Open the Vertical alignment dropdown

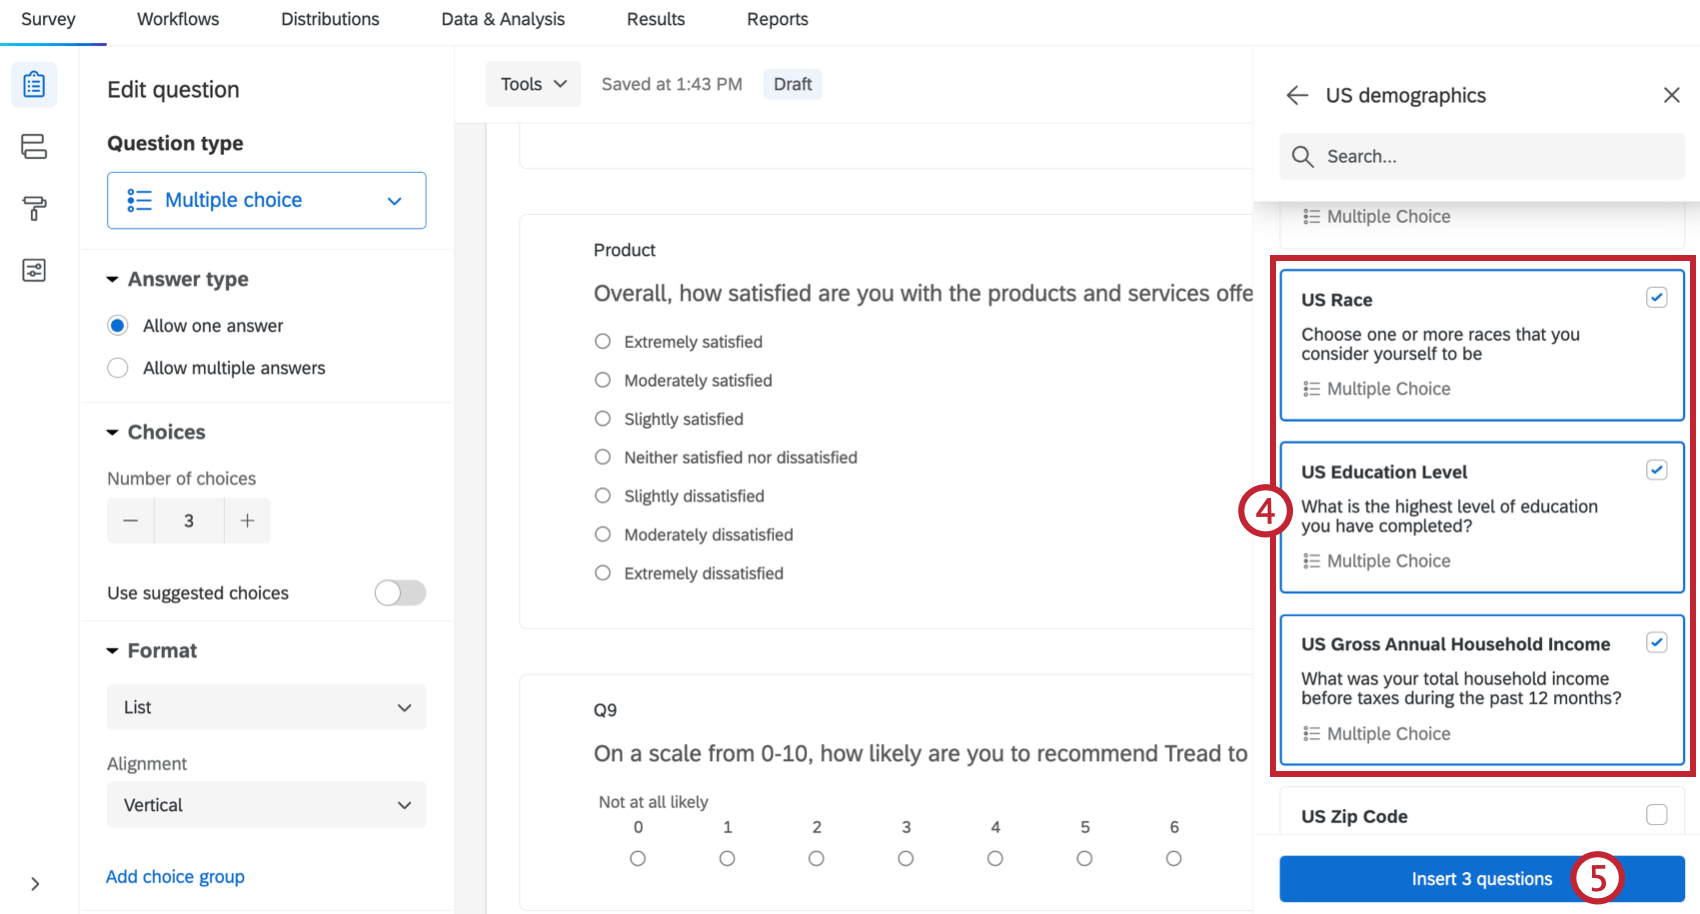click(x=266, y=805)
